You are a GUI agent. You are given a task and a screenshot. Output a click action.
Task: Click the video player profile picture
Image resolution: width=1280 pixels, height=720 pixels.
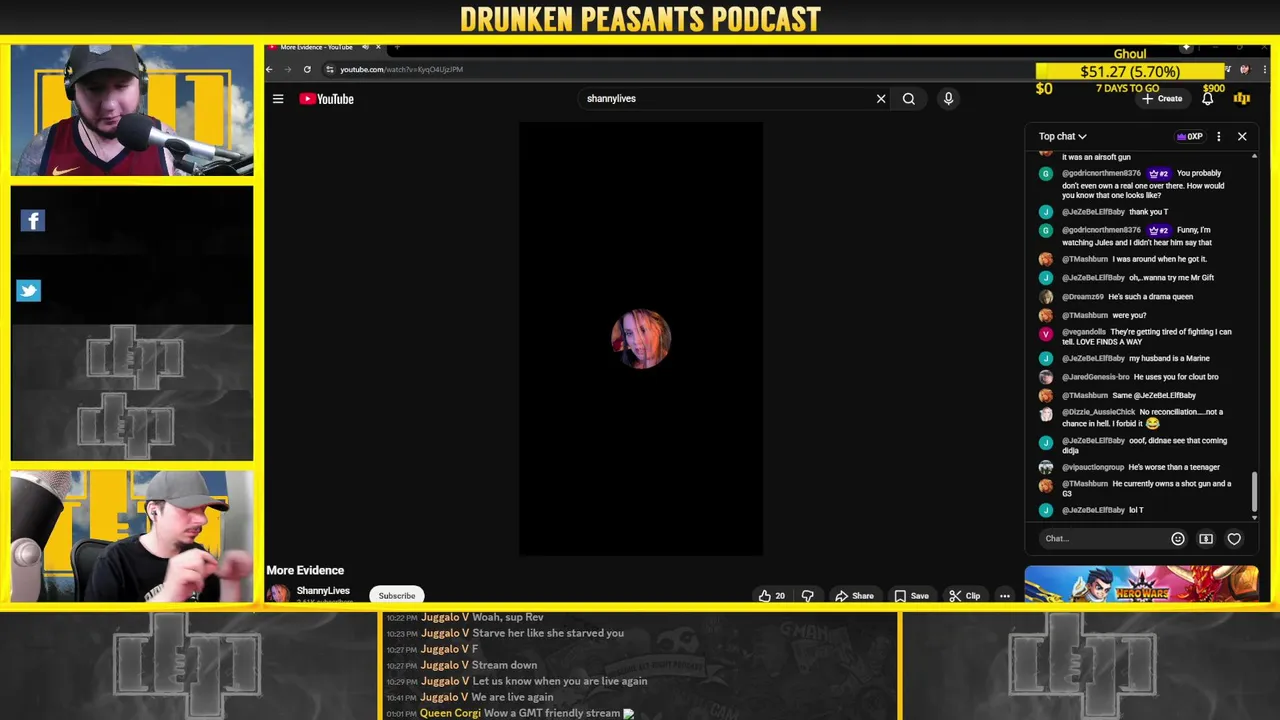click(x=641, y=339)
